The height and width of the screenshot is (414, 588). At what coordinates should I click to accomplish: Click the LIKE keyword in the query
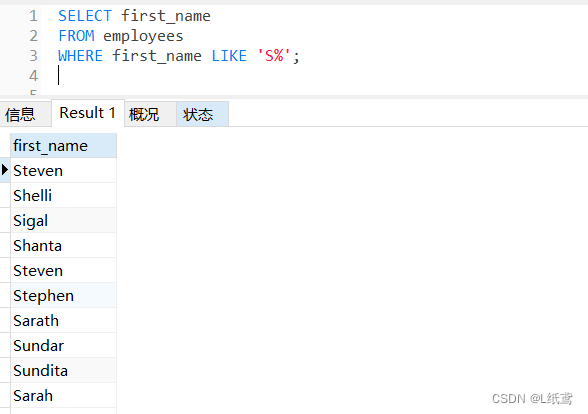[229, 56]
